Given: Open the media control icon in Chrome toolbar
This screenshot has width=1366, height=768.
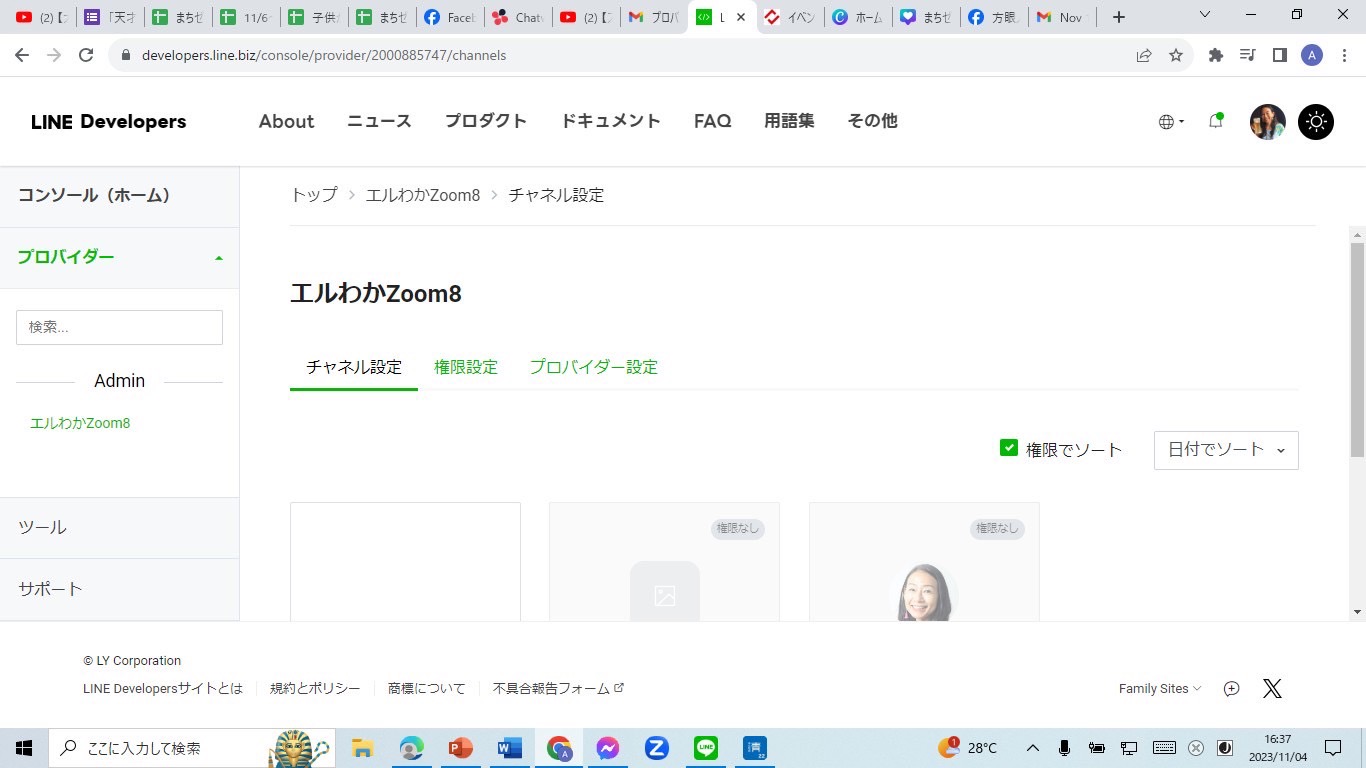Looking at the screenshot, I should point(1247,55).
